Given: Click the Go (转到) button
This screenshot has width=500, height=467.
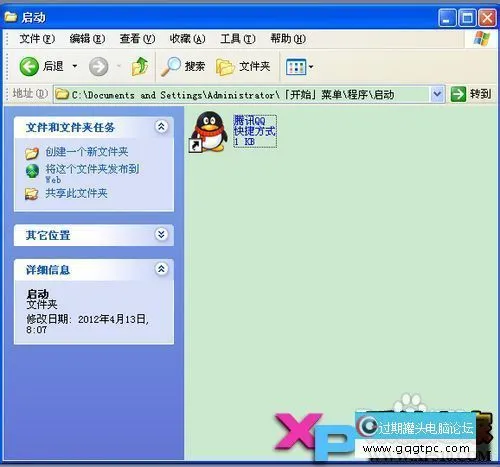Looking at the screenshot, I should (x=471, y=94).
